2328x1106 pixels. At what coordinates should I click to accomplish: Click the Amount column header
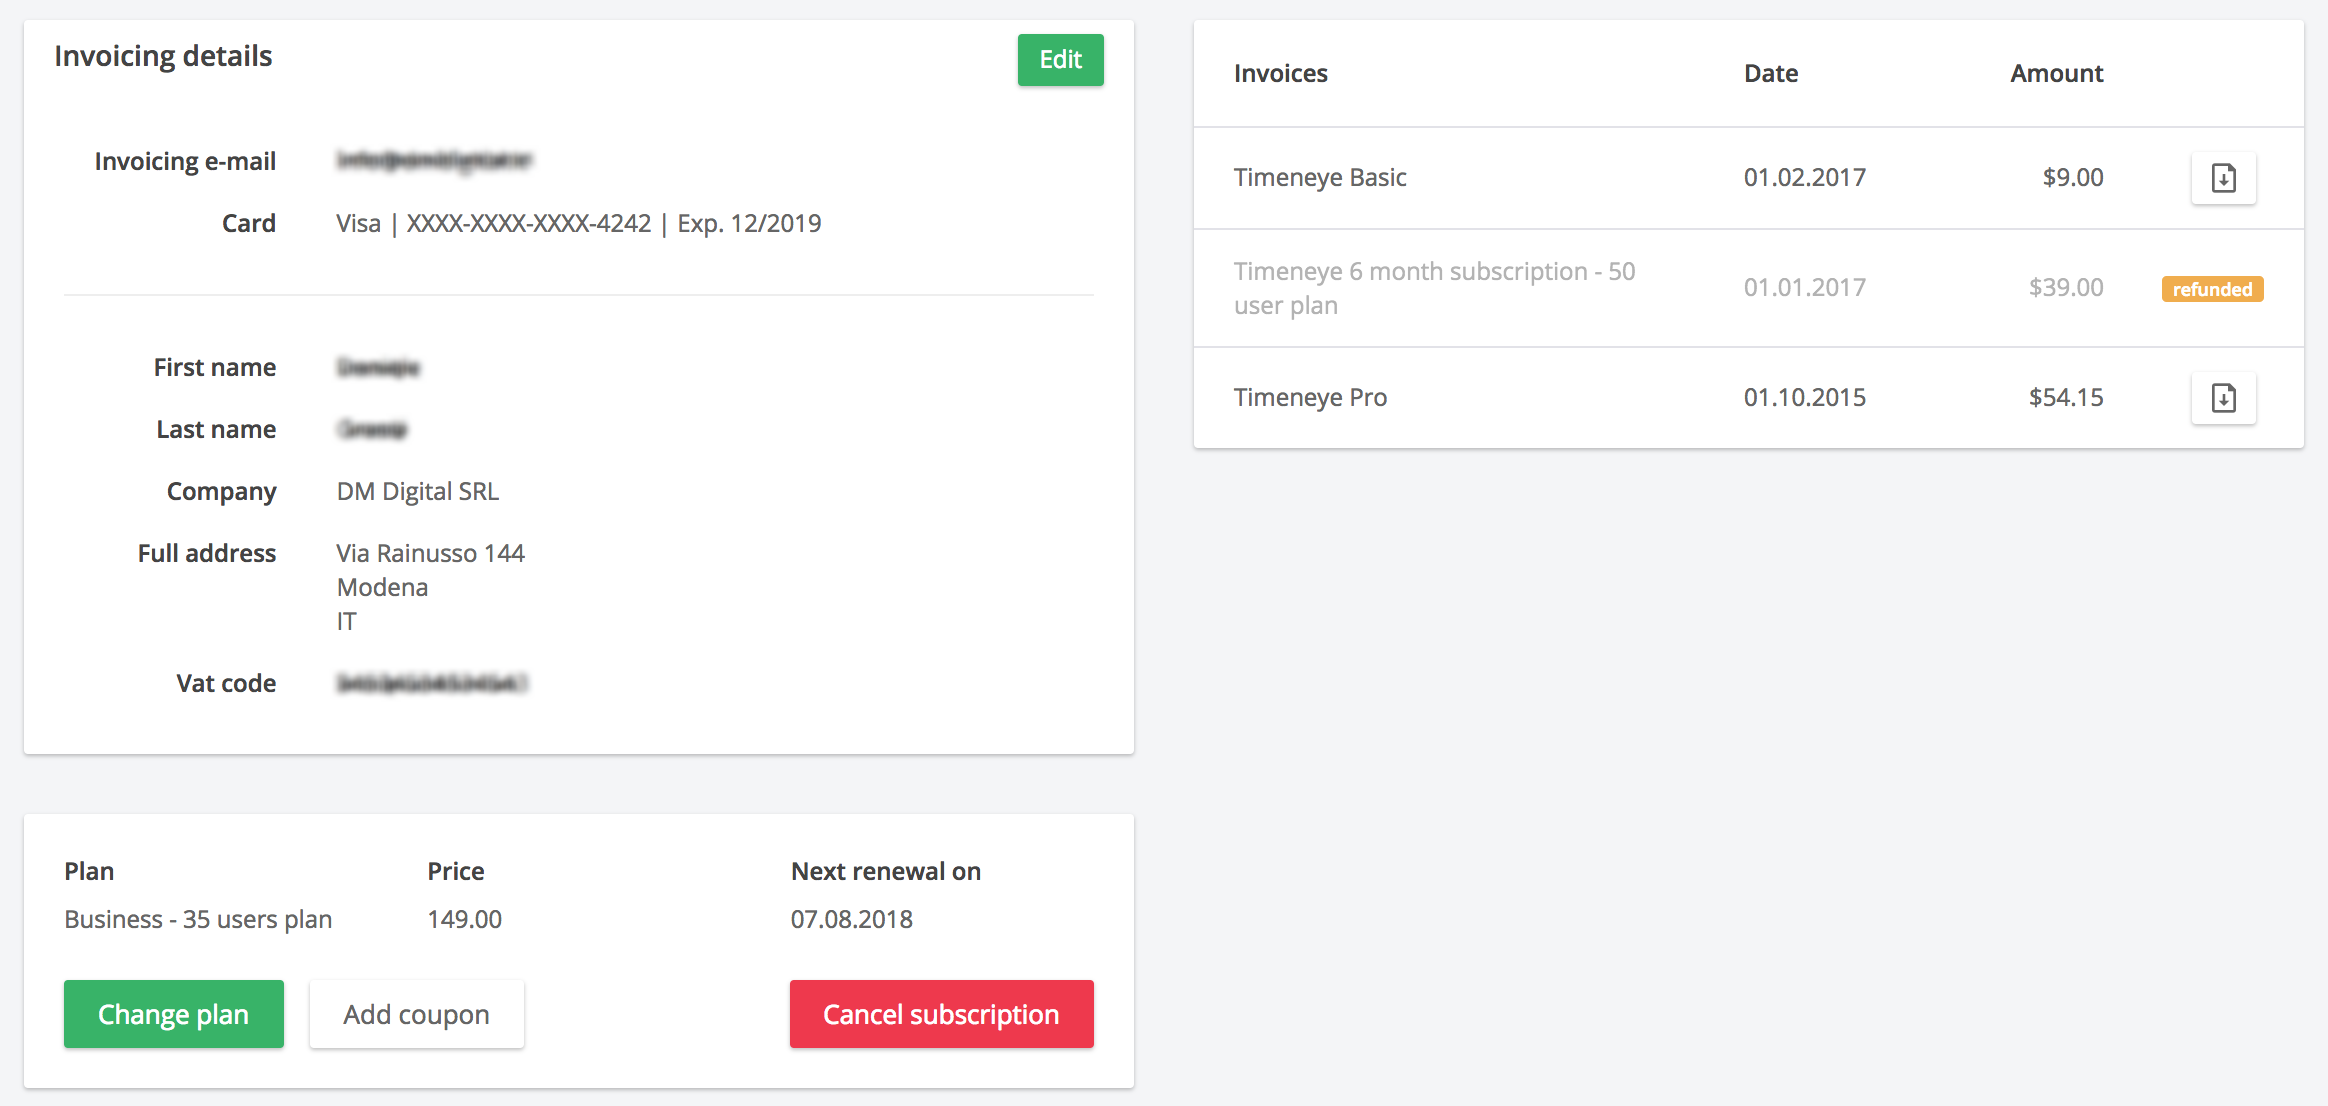(x=2056, y=74)
